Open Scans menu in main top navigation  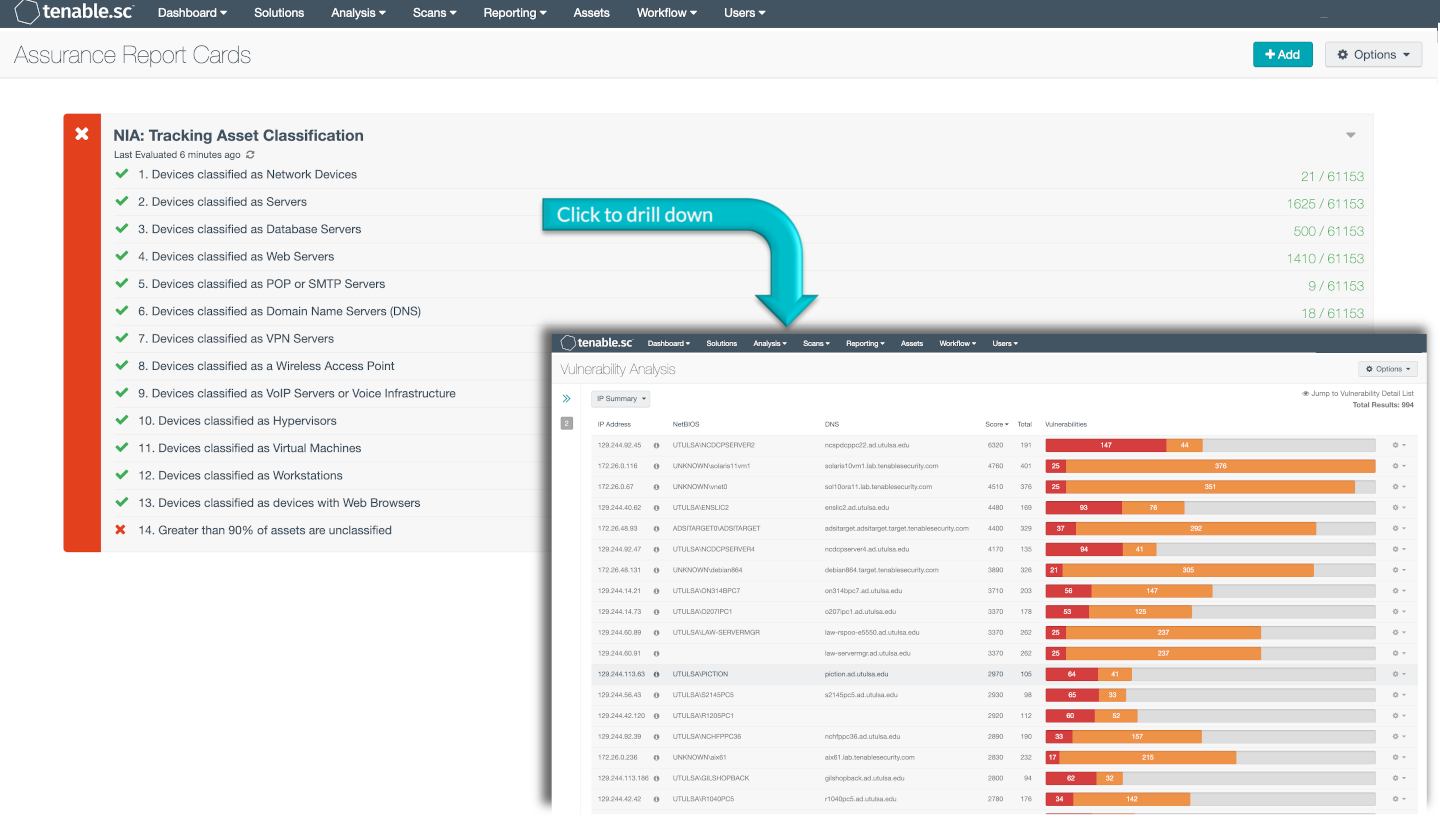pos(434,13)
